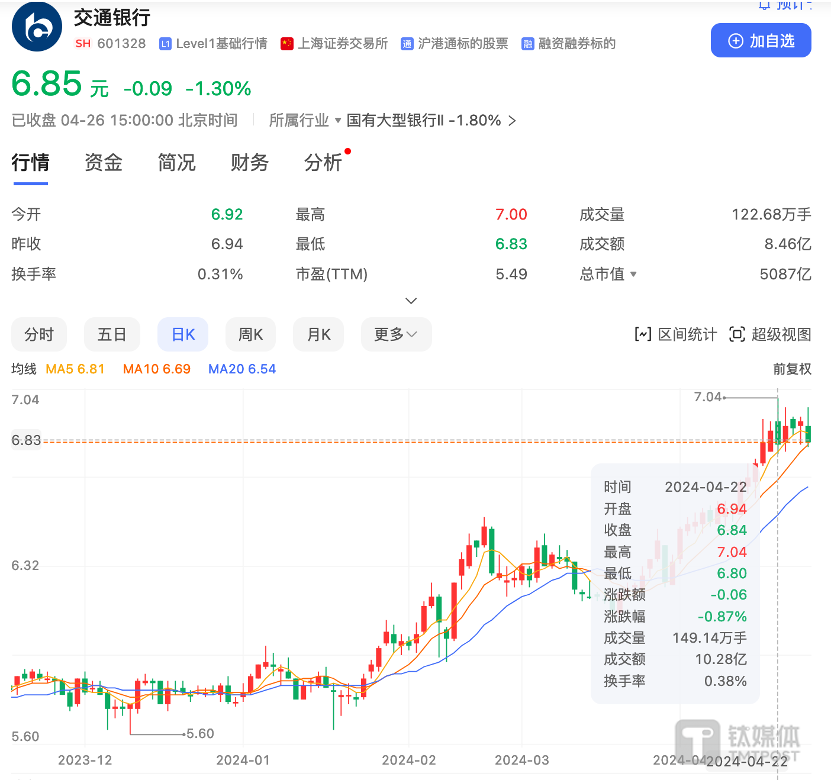
Task: Click the 沪港通标的股票 tag icon
Action: click(x=407, y=44)
